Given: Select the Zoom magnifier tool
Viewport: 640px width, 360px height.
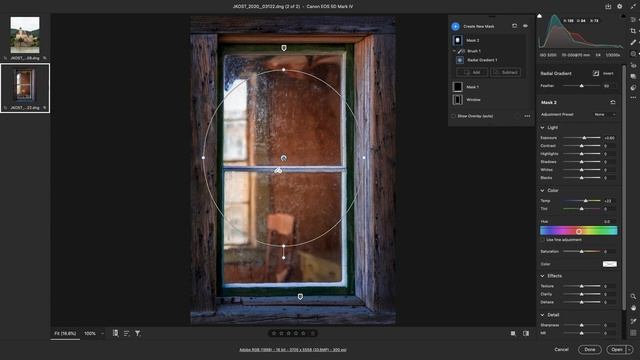Looking at the screenshot, I should coord(633,296).
